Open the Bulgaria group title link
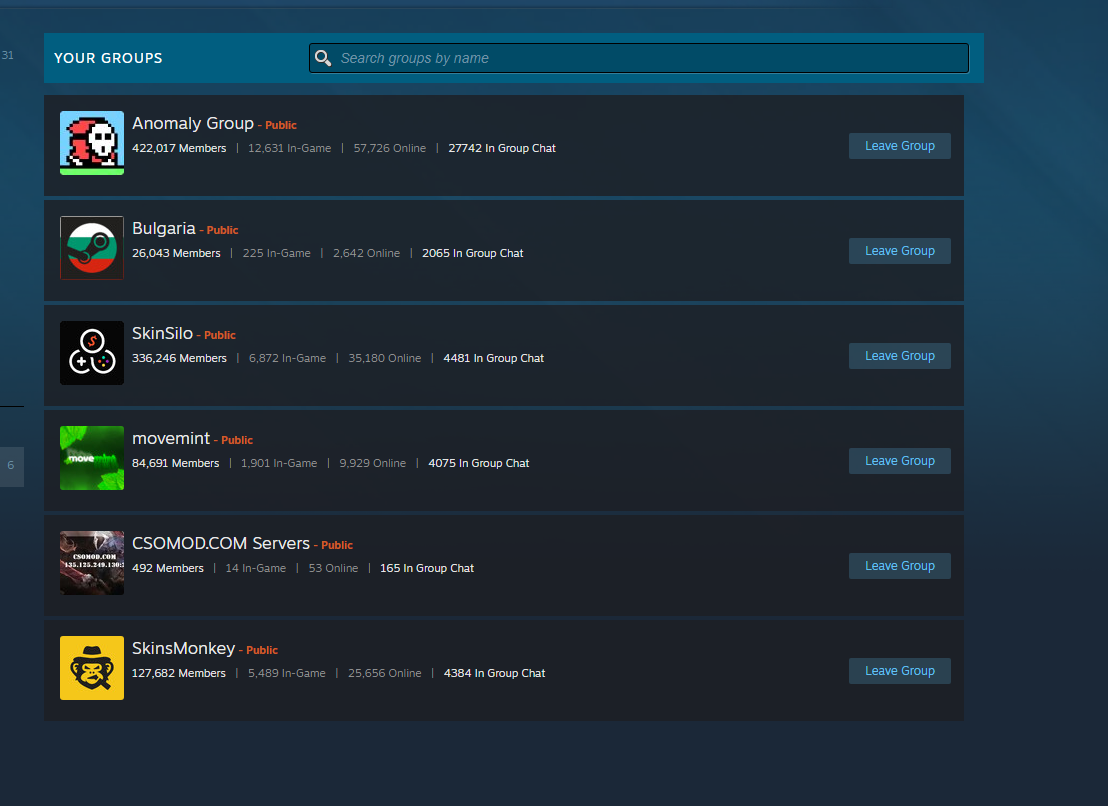 coord(164,229)
